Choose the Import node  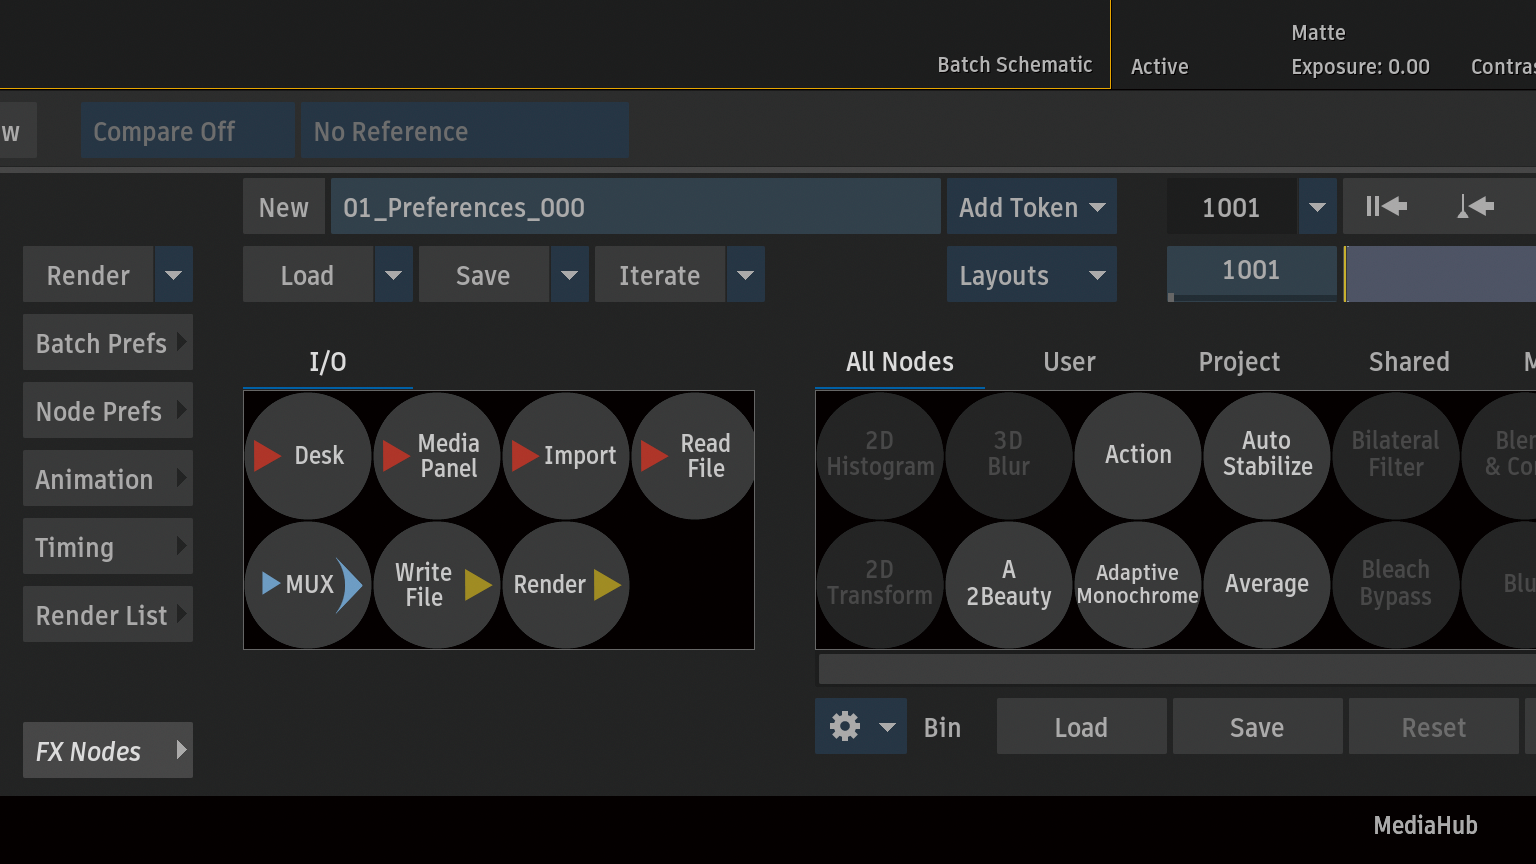pyautogui.click(x=565, y=456)
